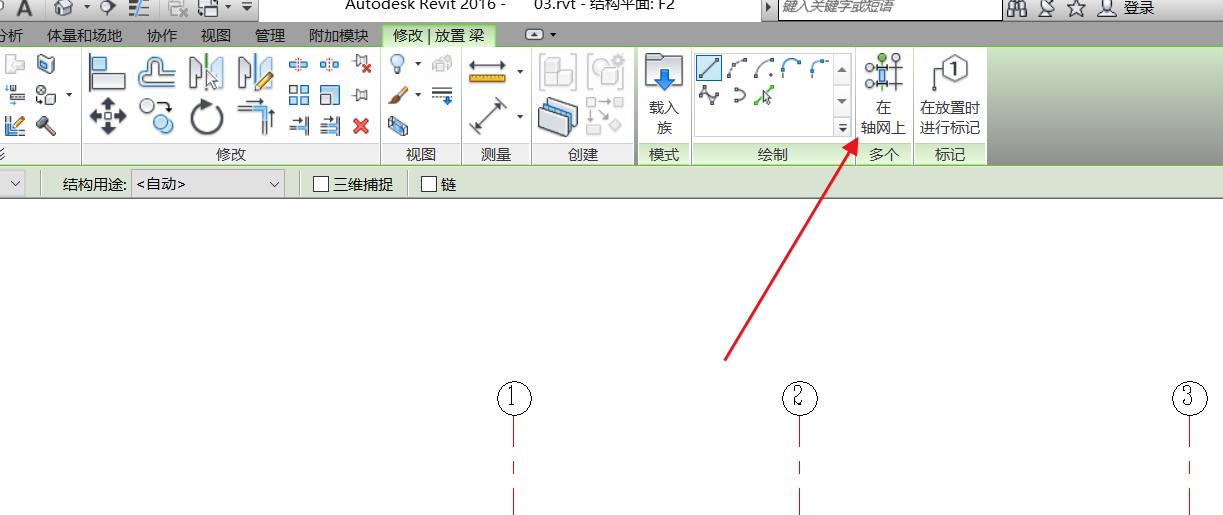Screen dimensions: 1223x515
Task: Click the Load Family button
Action: click(664, 96)
